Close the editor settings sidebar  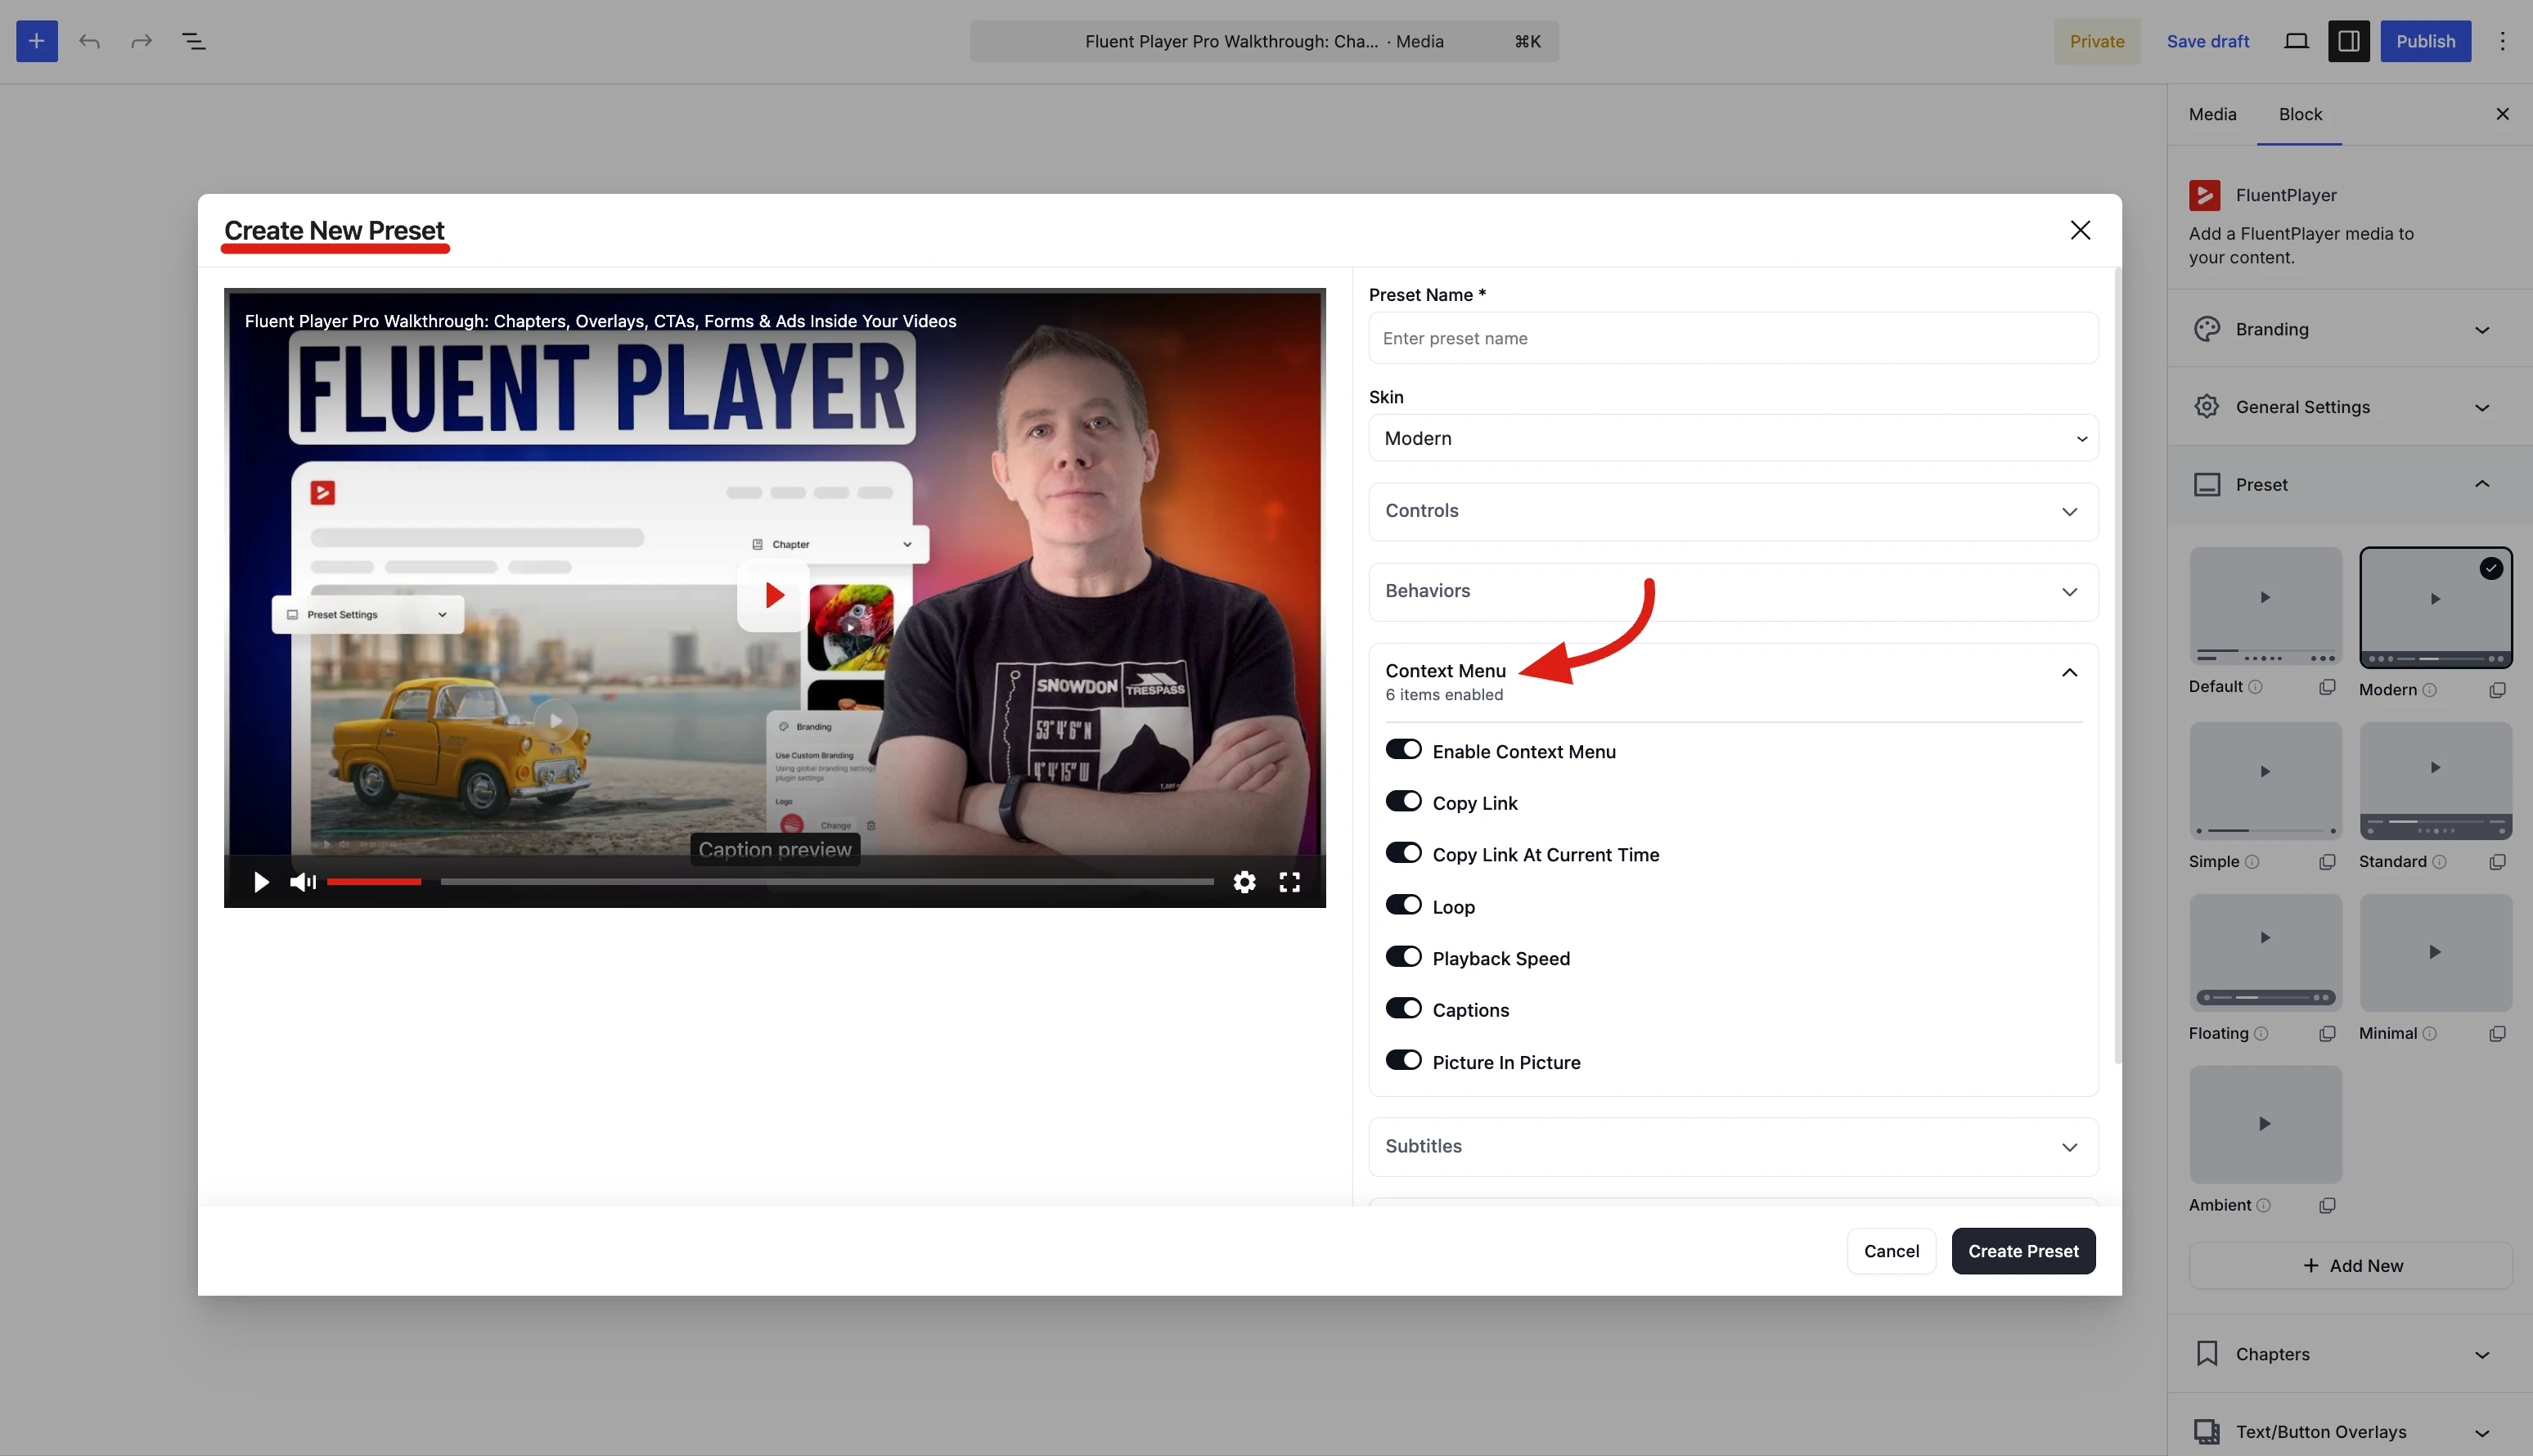point(2502,114)
